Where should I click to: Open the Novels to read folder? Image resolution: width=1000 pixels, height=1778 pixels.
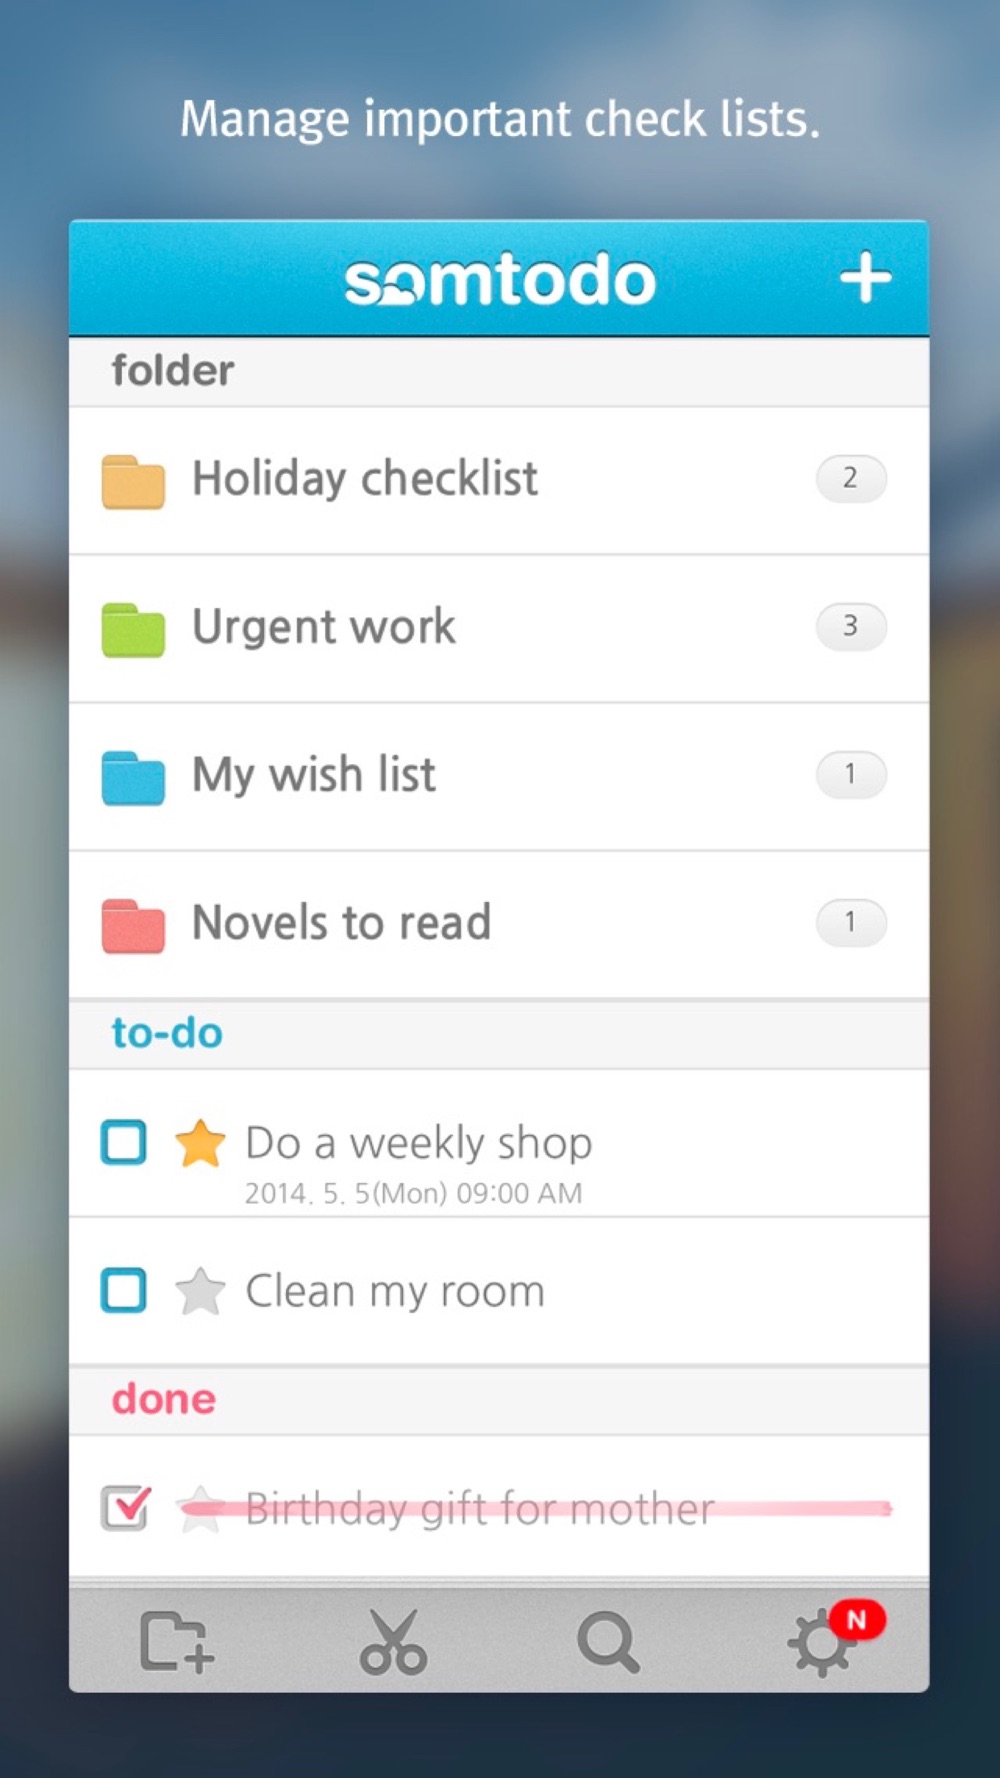point(341,923)
